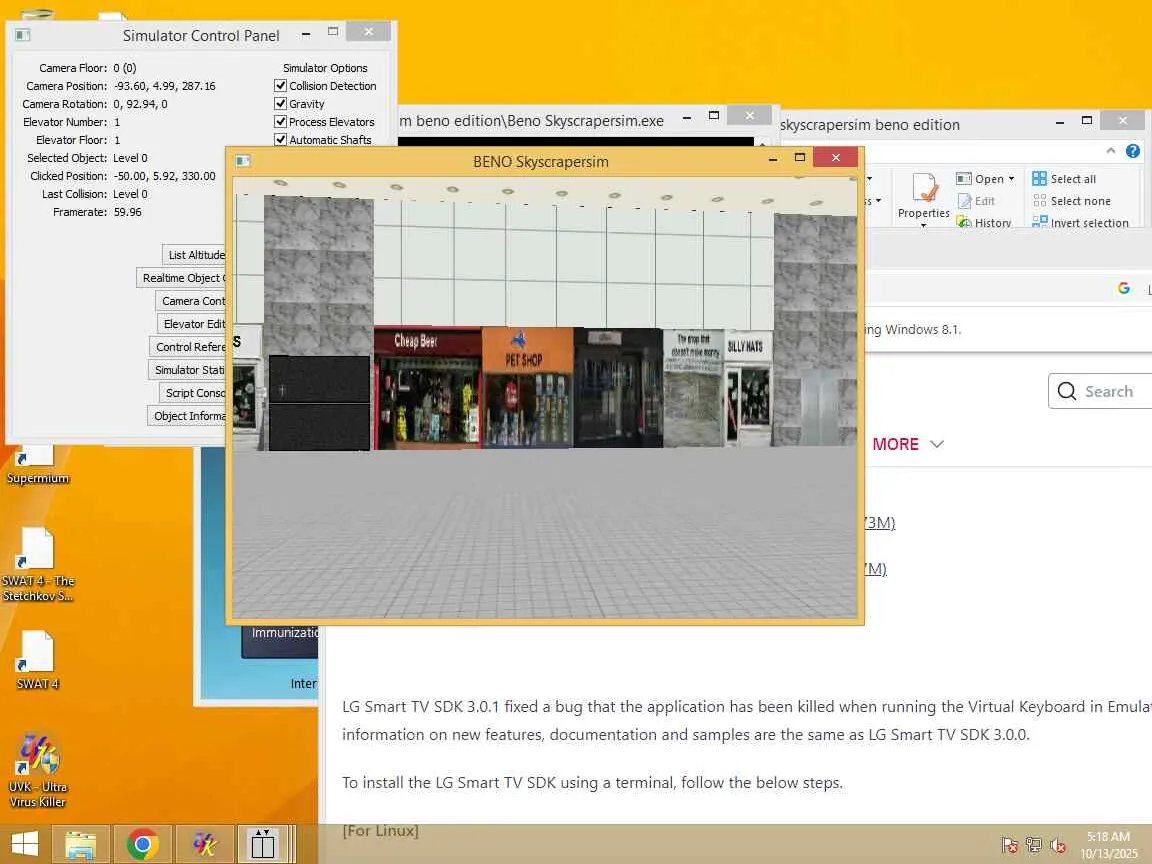Click the Cheap Beer shop in simulator
This screenshot has width=1152, height=864.
coord(428,388)
